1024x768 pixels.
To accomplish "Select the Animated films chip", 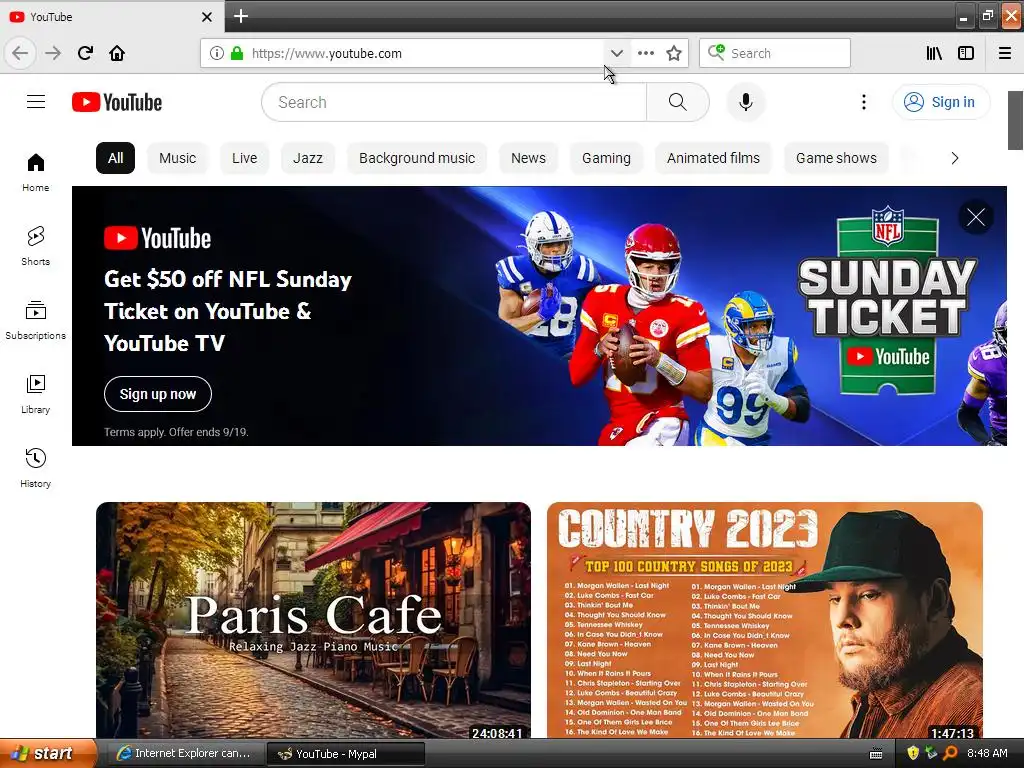I will click(x=713, y=158).
